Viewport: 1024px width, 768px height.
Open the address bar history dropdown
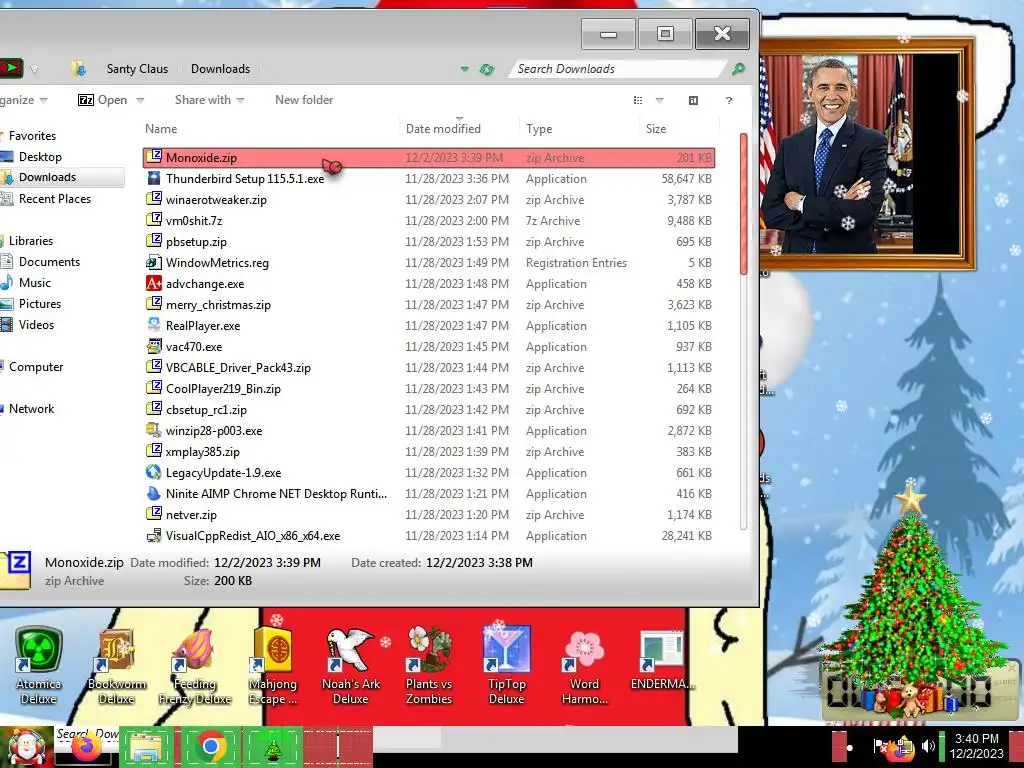point(464,69)
